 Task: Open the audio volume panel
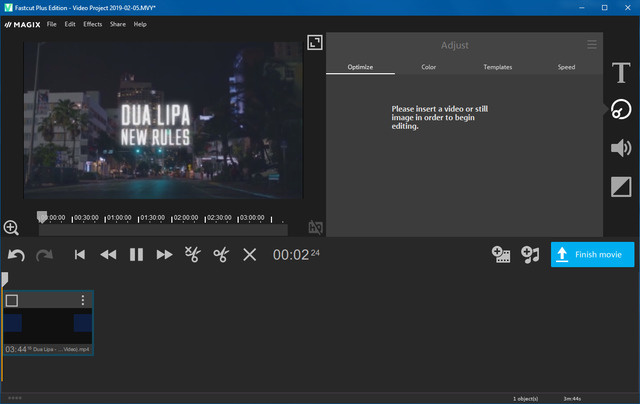coord(621,148)
